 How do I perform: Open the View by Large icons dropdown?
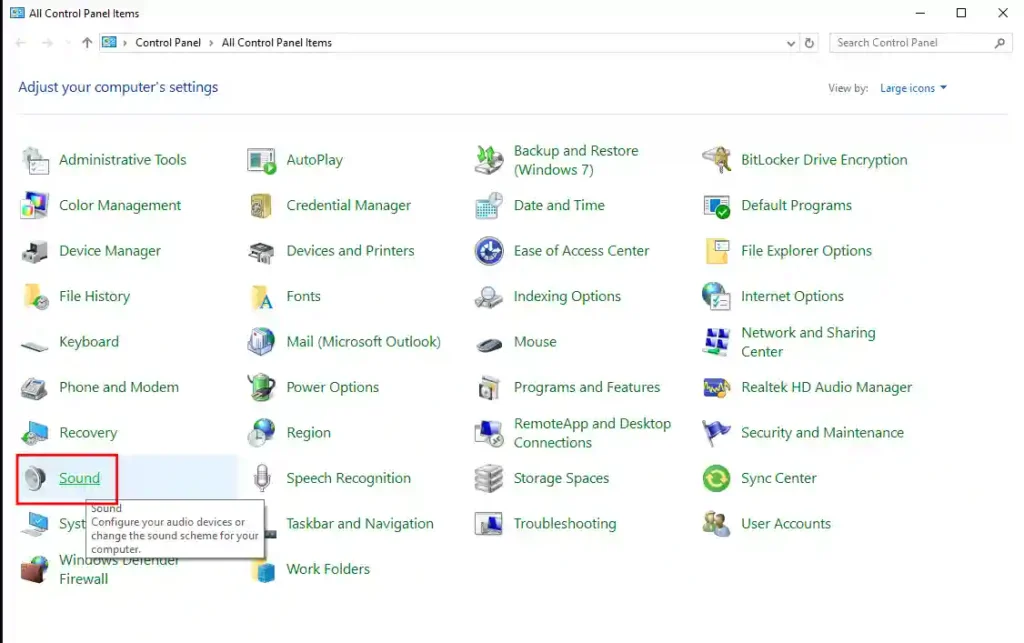click(x=913, y=88)
